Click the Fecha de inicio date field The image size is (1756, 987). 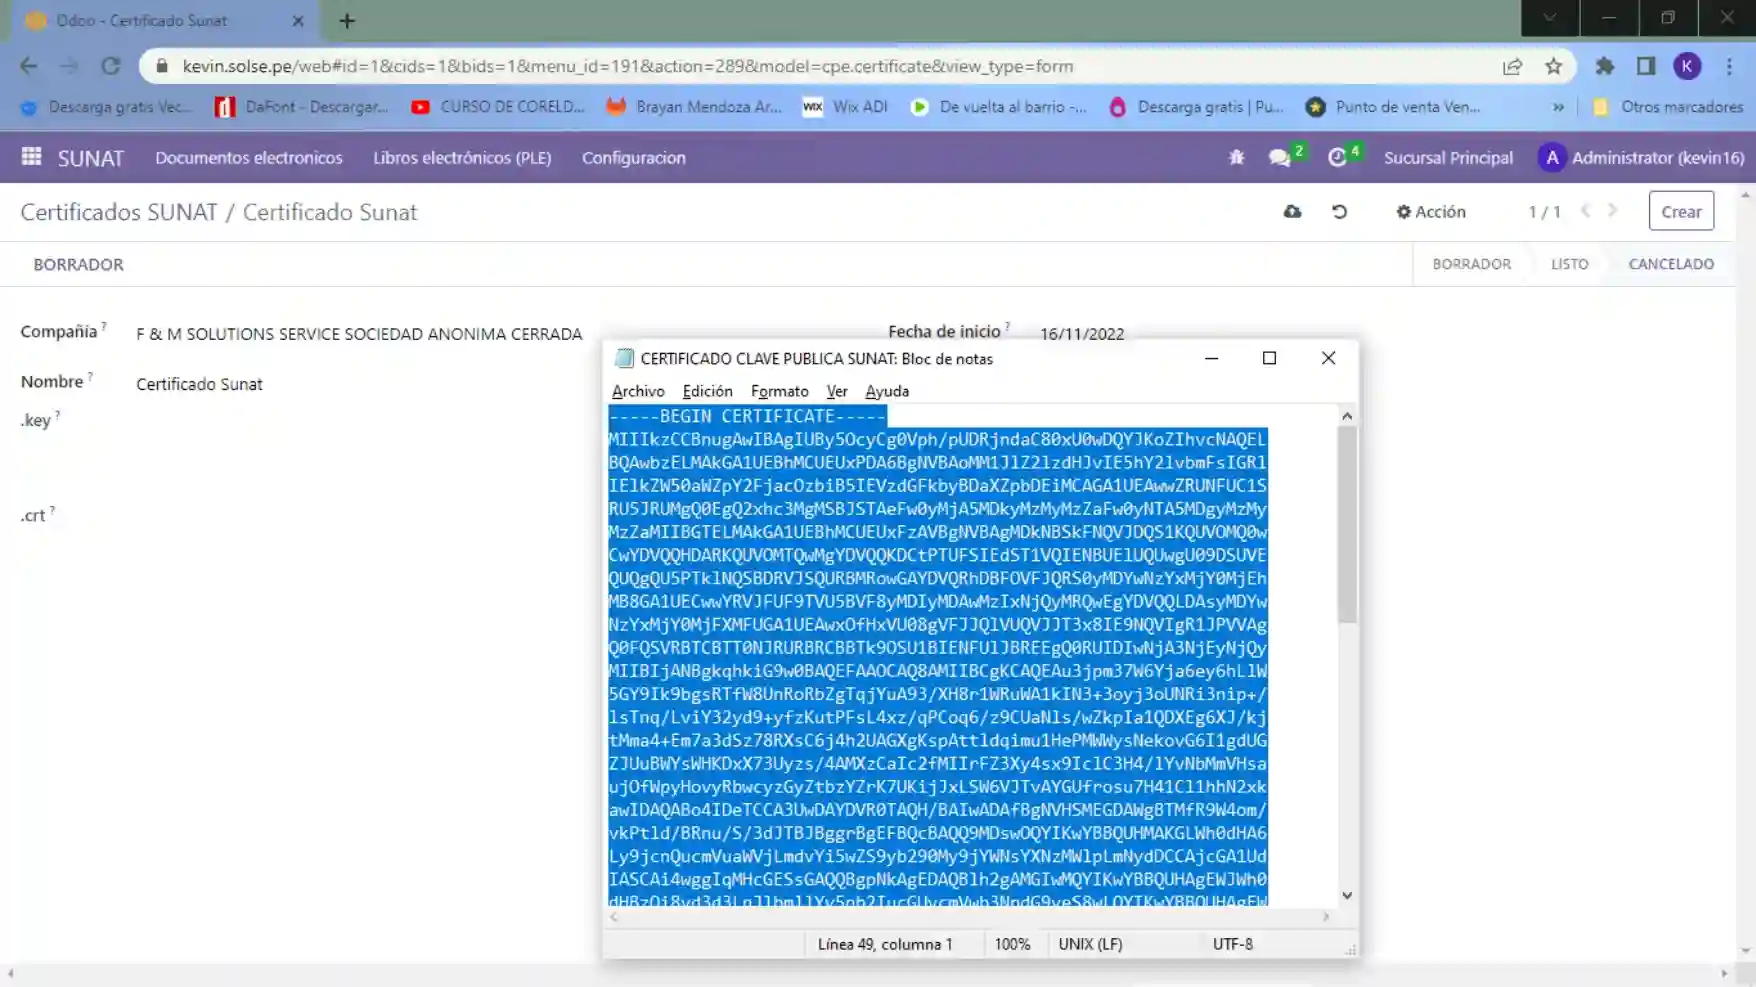tap(1081, 333)
